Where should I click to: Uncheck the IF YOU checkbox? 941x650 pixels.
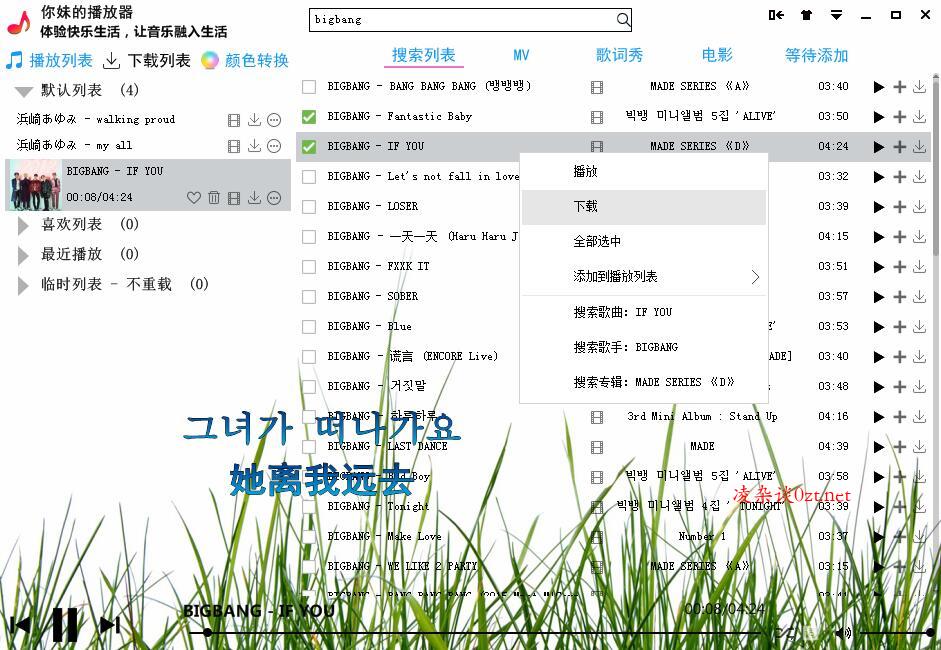pyautogui.click(x=309, y=146)
